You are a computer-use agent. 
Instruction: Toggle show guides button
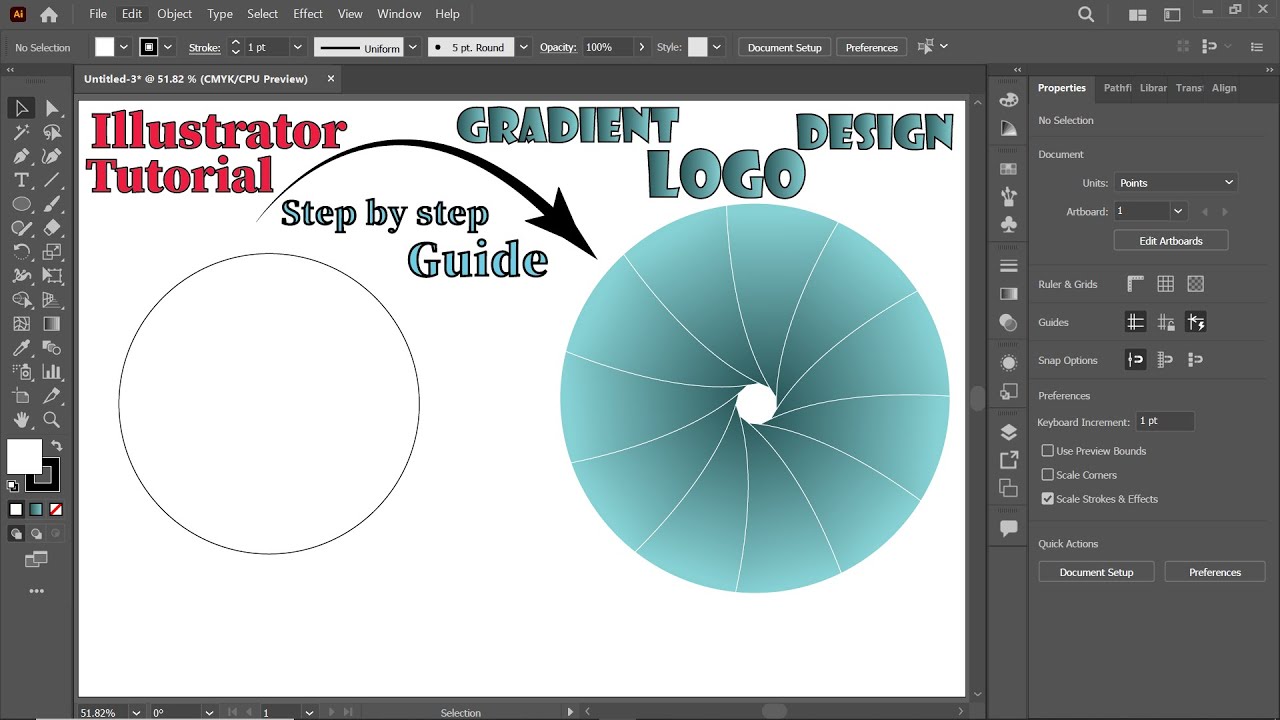(1135, 322)
